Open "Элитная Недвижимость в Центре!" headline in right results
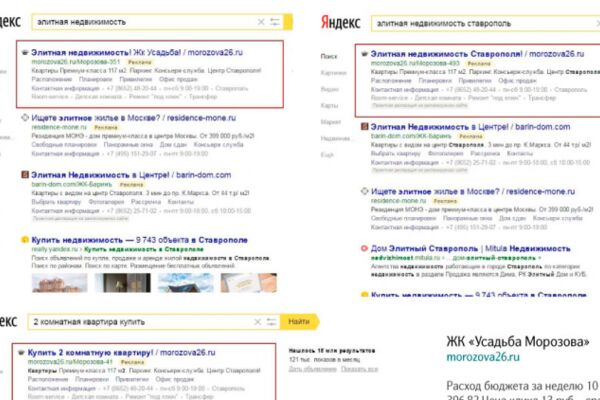The image size is (600, 400). [470, 127]
